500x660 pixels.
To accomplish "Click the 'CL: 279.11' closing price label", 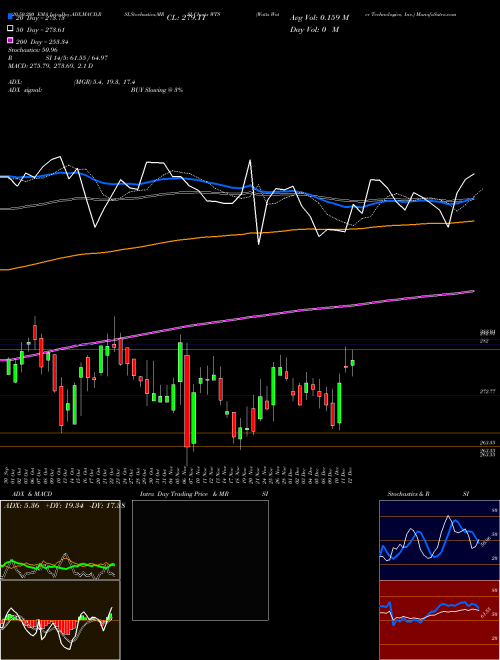I will (x=186, y=18).
